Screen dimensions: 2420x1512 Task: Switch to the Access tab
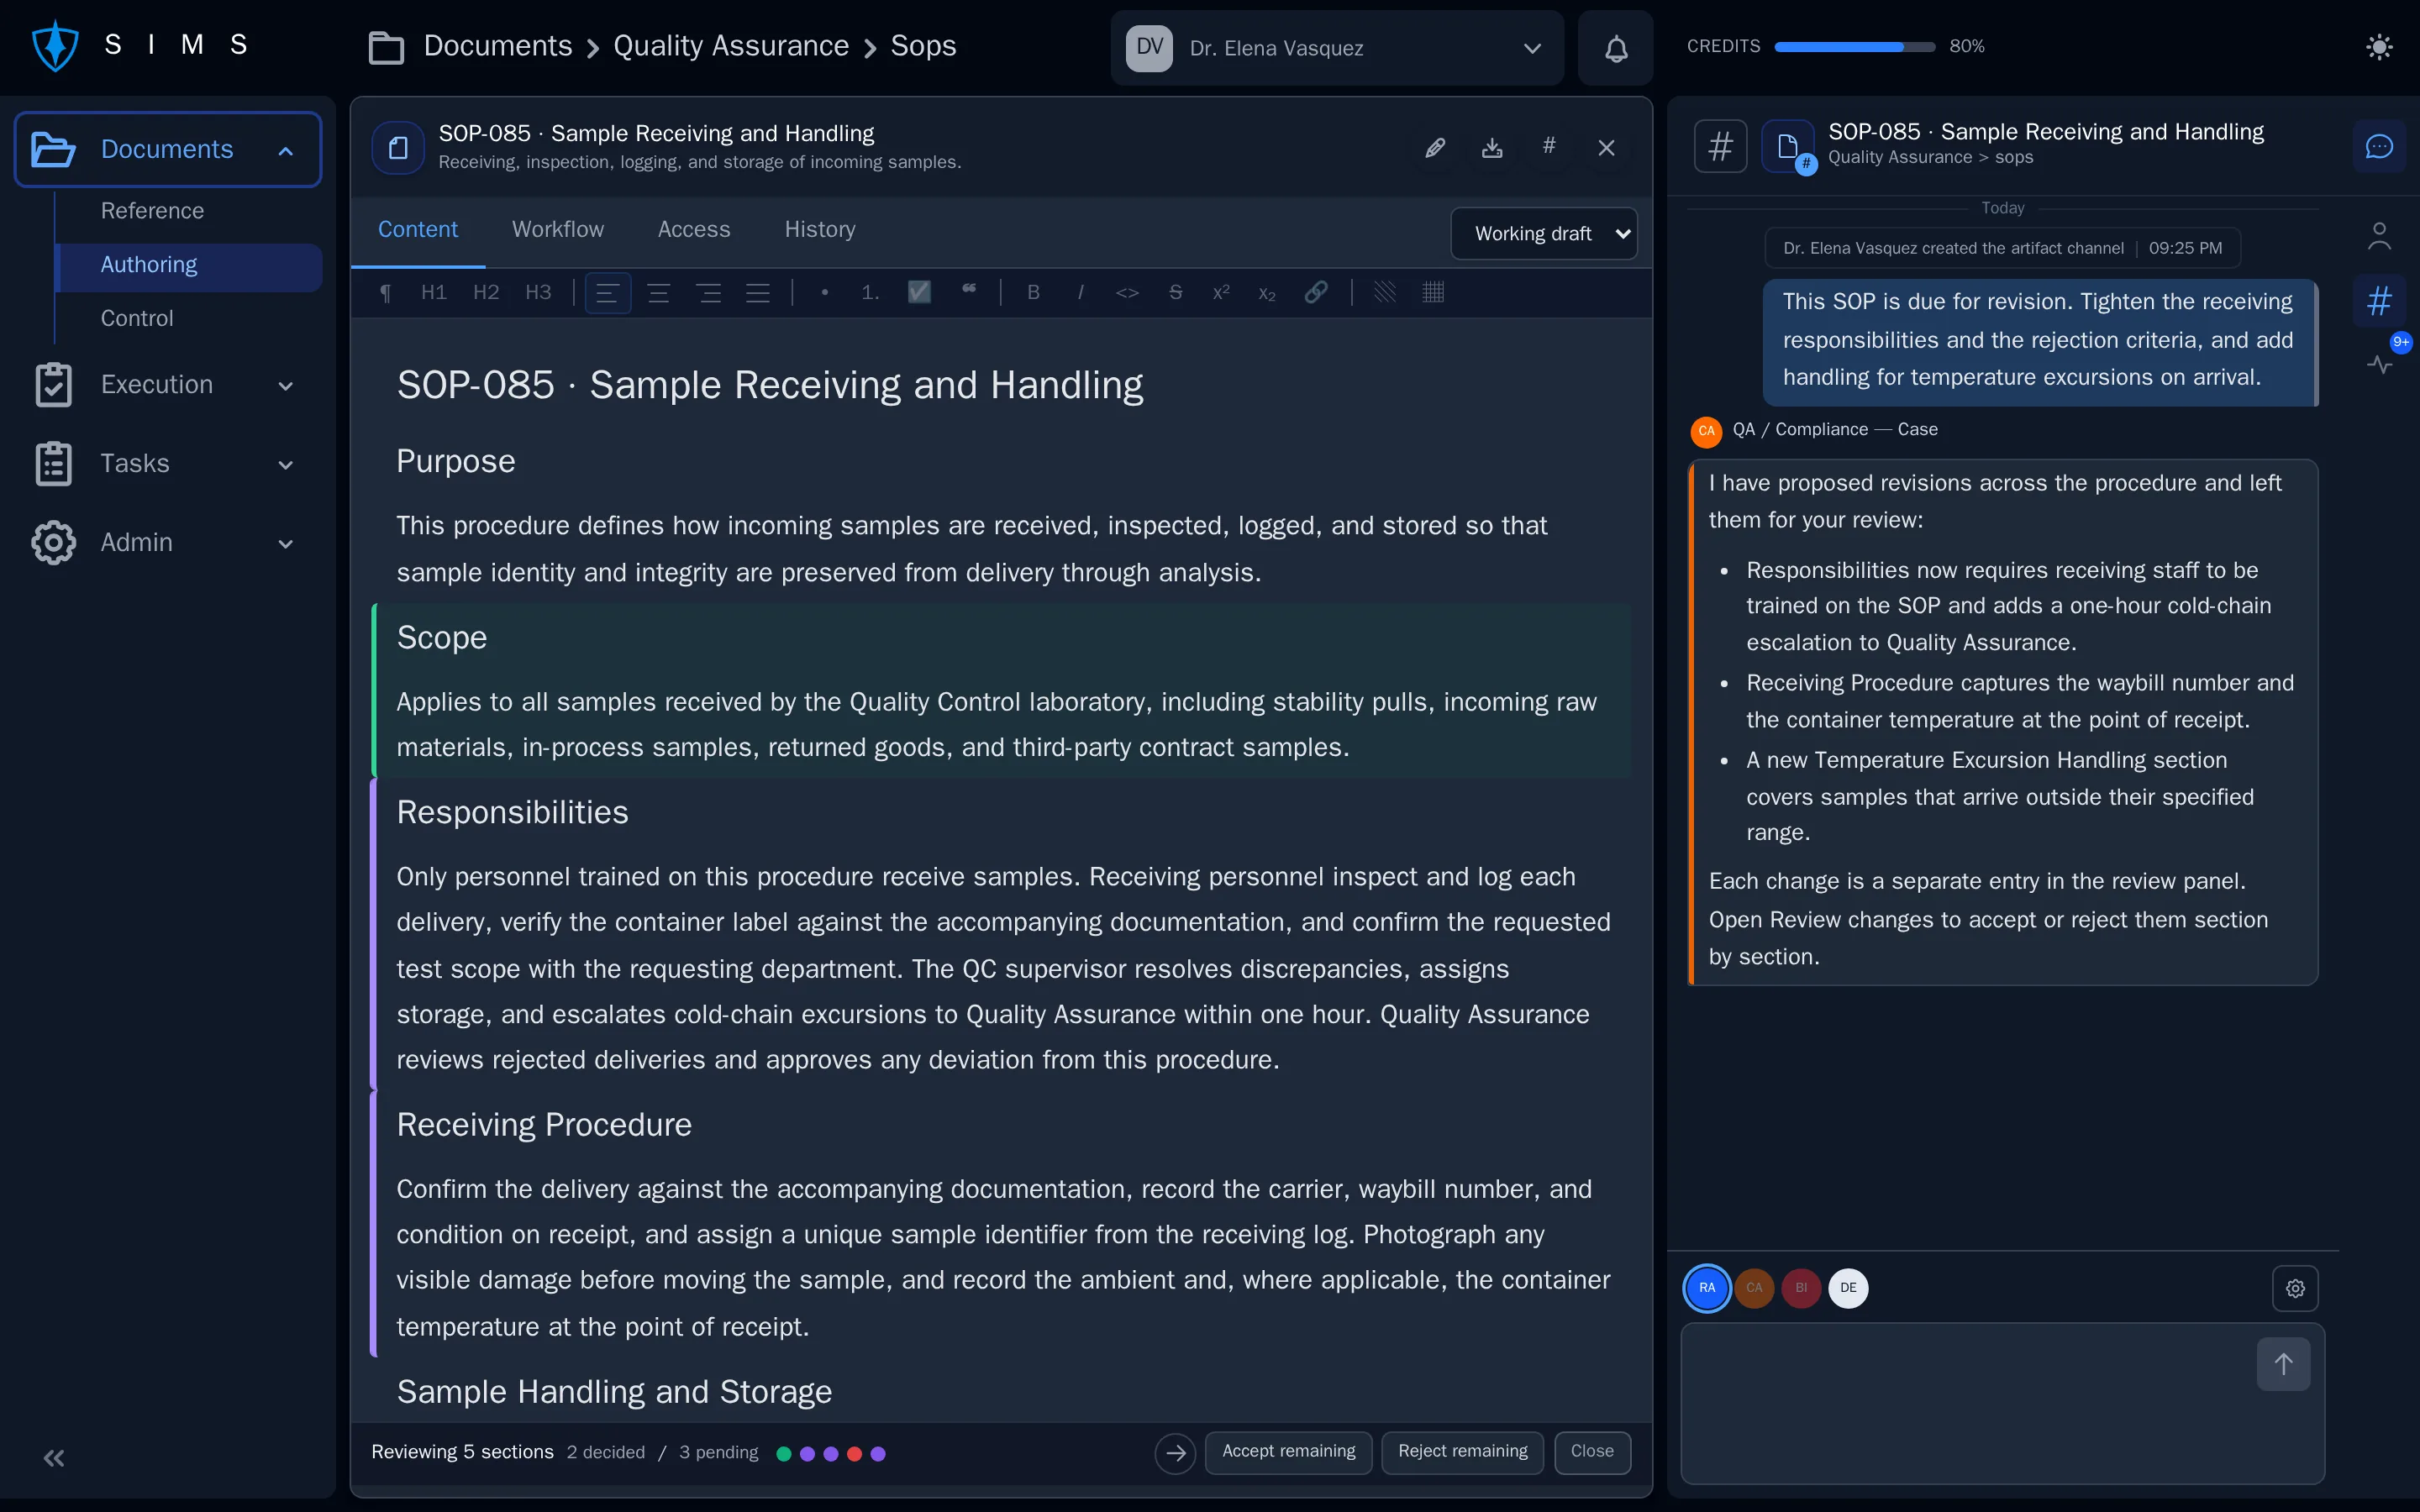click(x=694, y=230)
